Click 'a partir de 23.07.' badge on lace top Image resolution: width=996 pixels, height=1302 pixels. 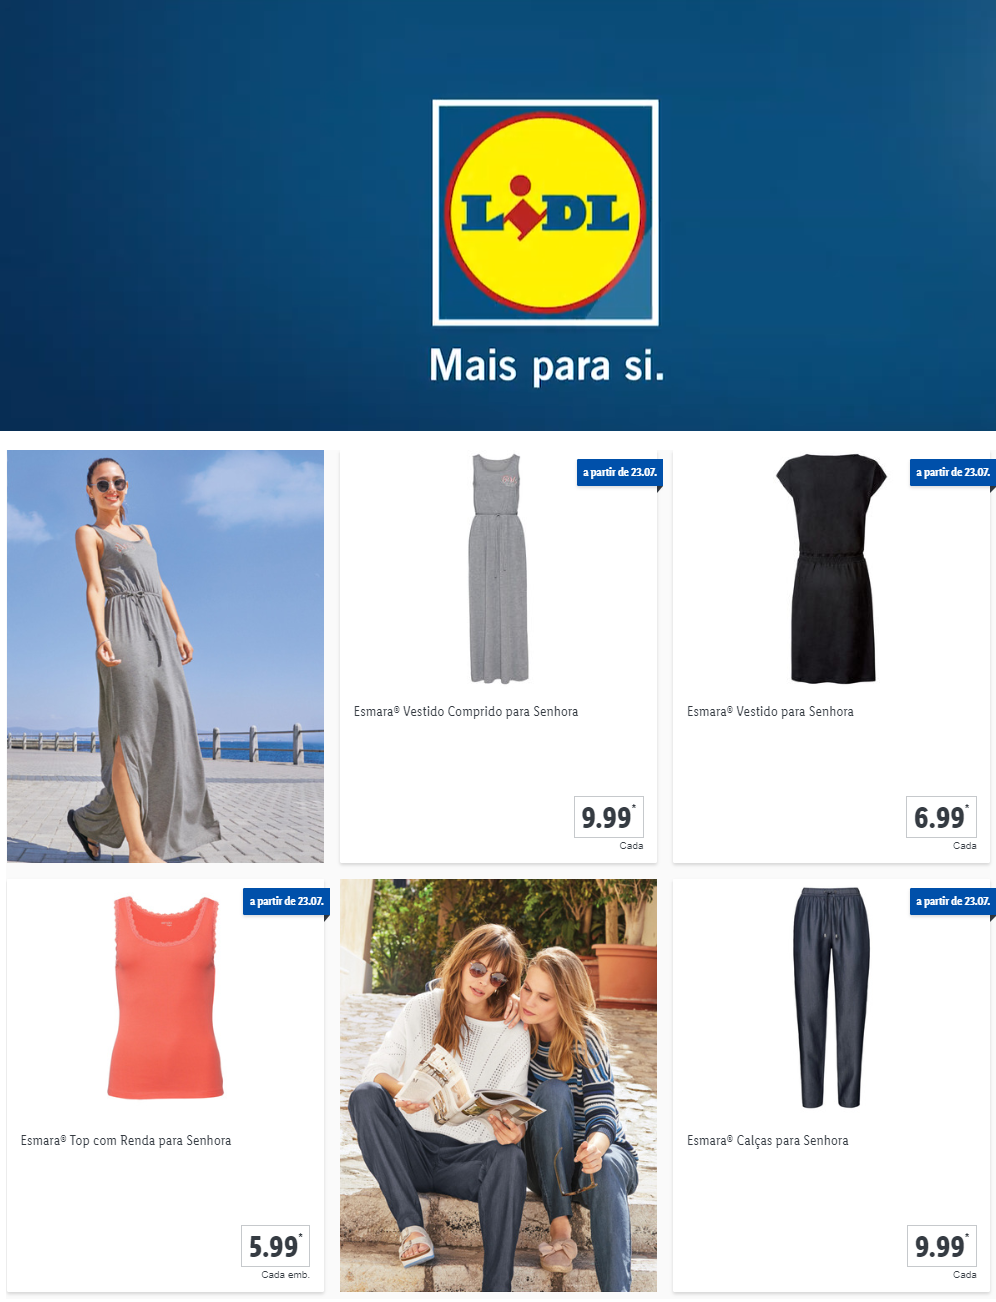(286, 901)
